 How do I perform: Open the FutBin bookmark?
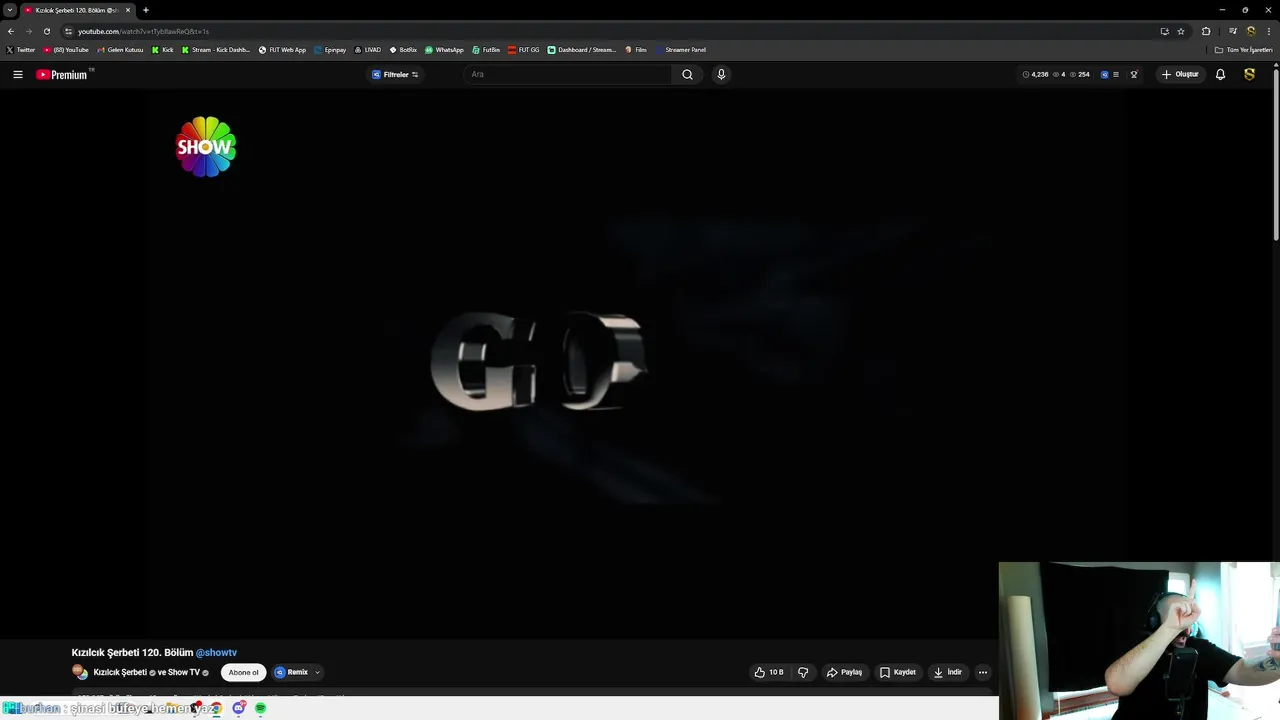click(486, 50)
